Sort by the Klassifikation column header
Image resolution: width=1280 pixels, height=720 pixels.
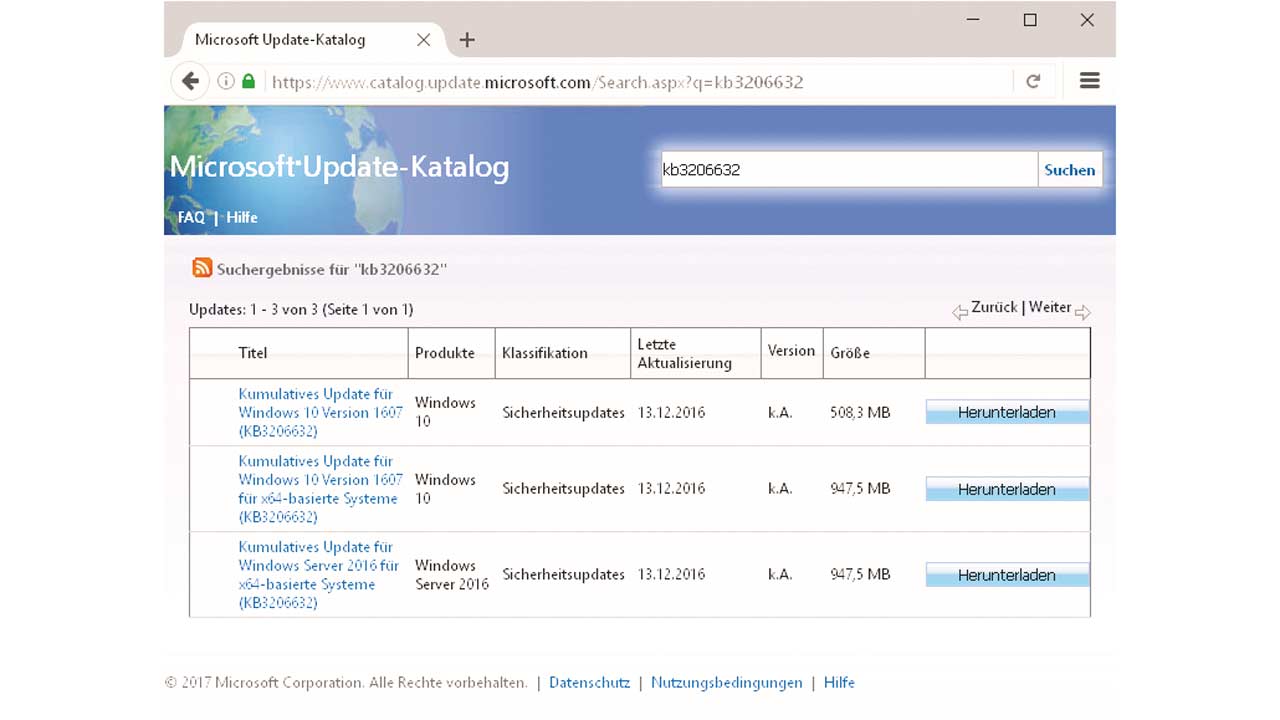pos(545,353)
